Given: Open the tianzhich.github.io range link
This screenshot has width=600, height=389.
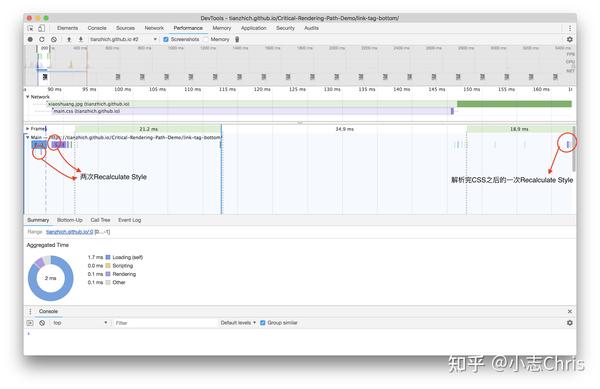Looking at the screenshot, I should tap(70, 232).
